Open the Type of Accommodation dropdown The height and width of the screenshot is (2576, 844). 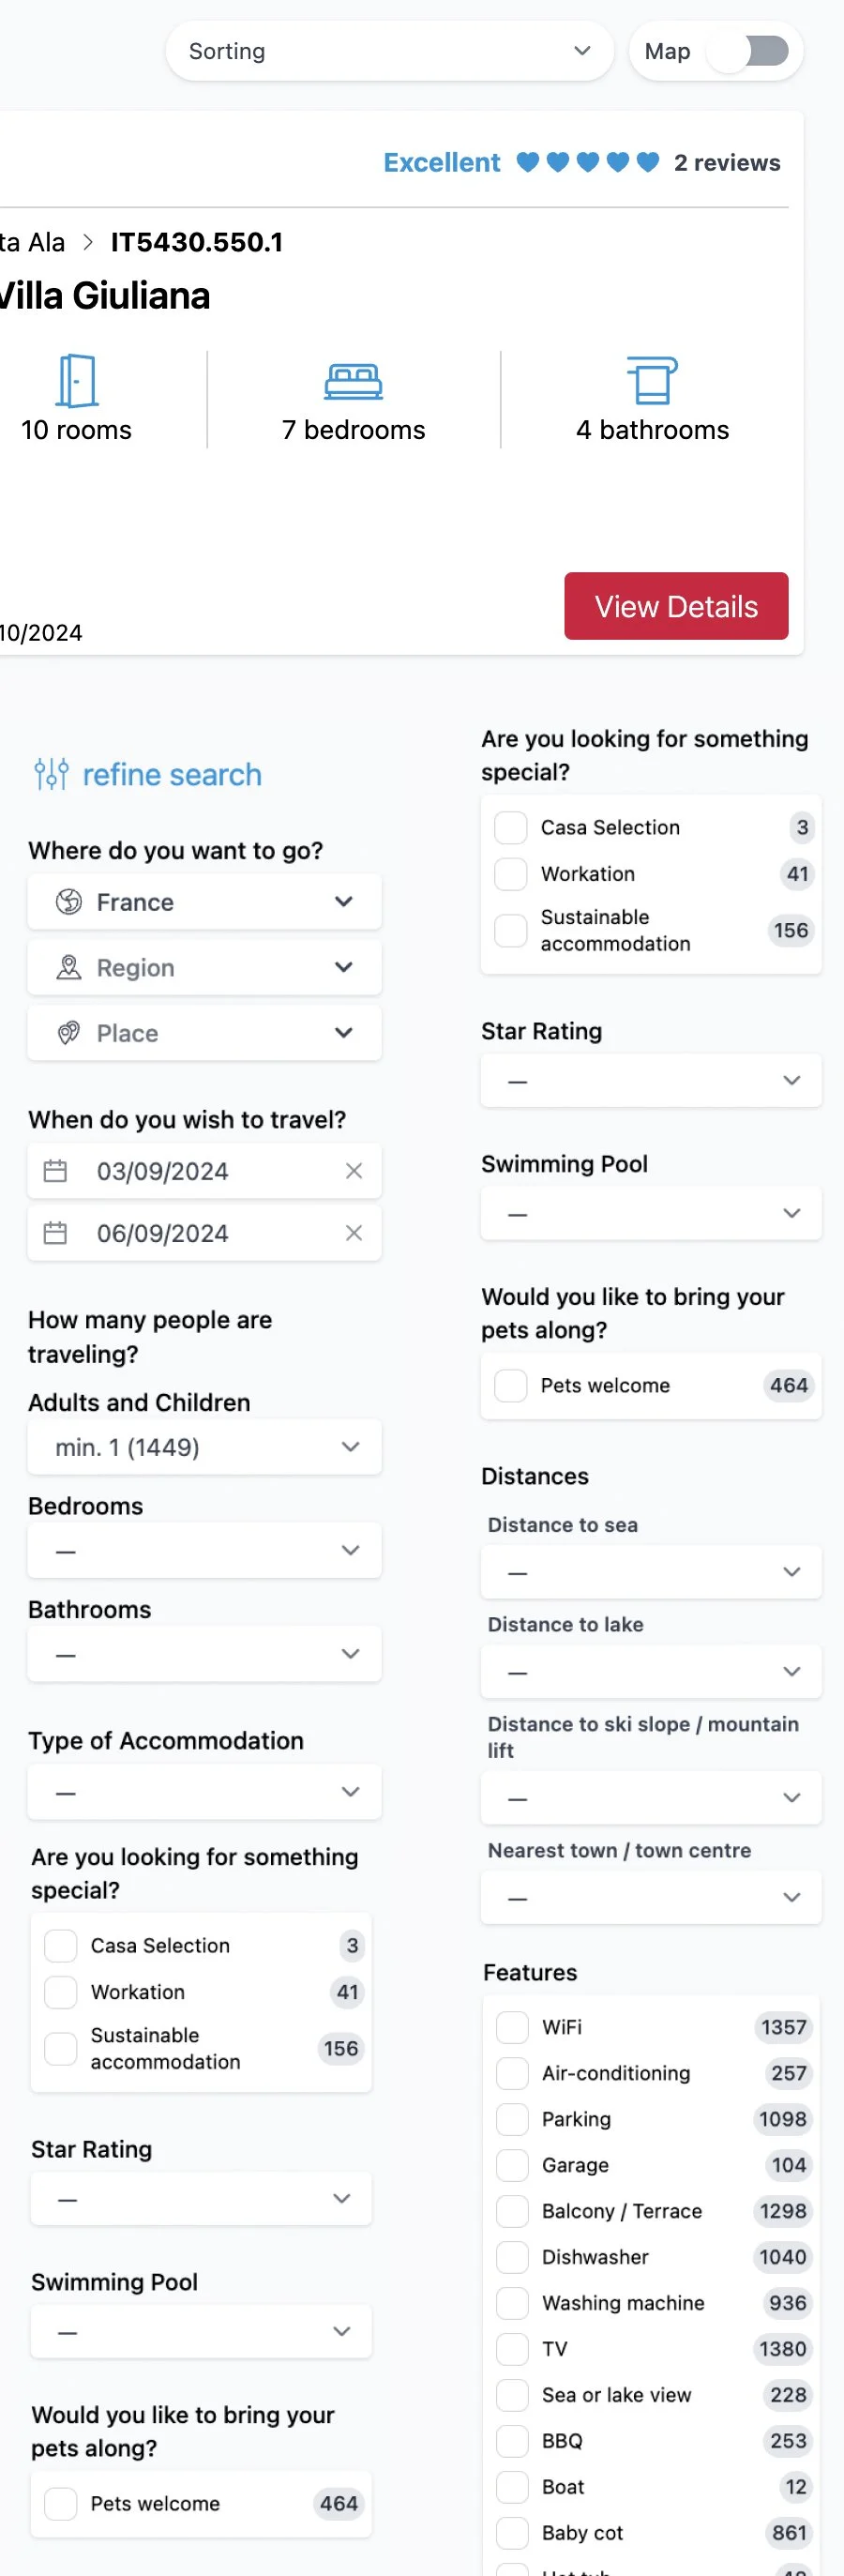[204, 1792]
